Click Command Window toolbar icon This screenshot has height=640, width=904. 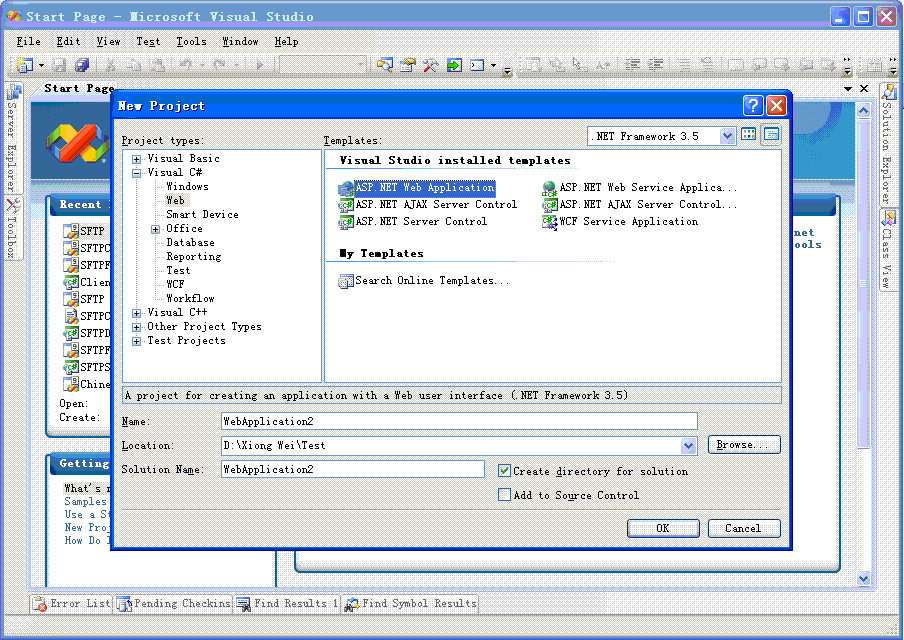coord(477,65)
